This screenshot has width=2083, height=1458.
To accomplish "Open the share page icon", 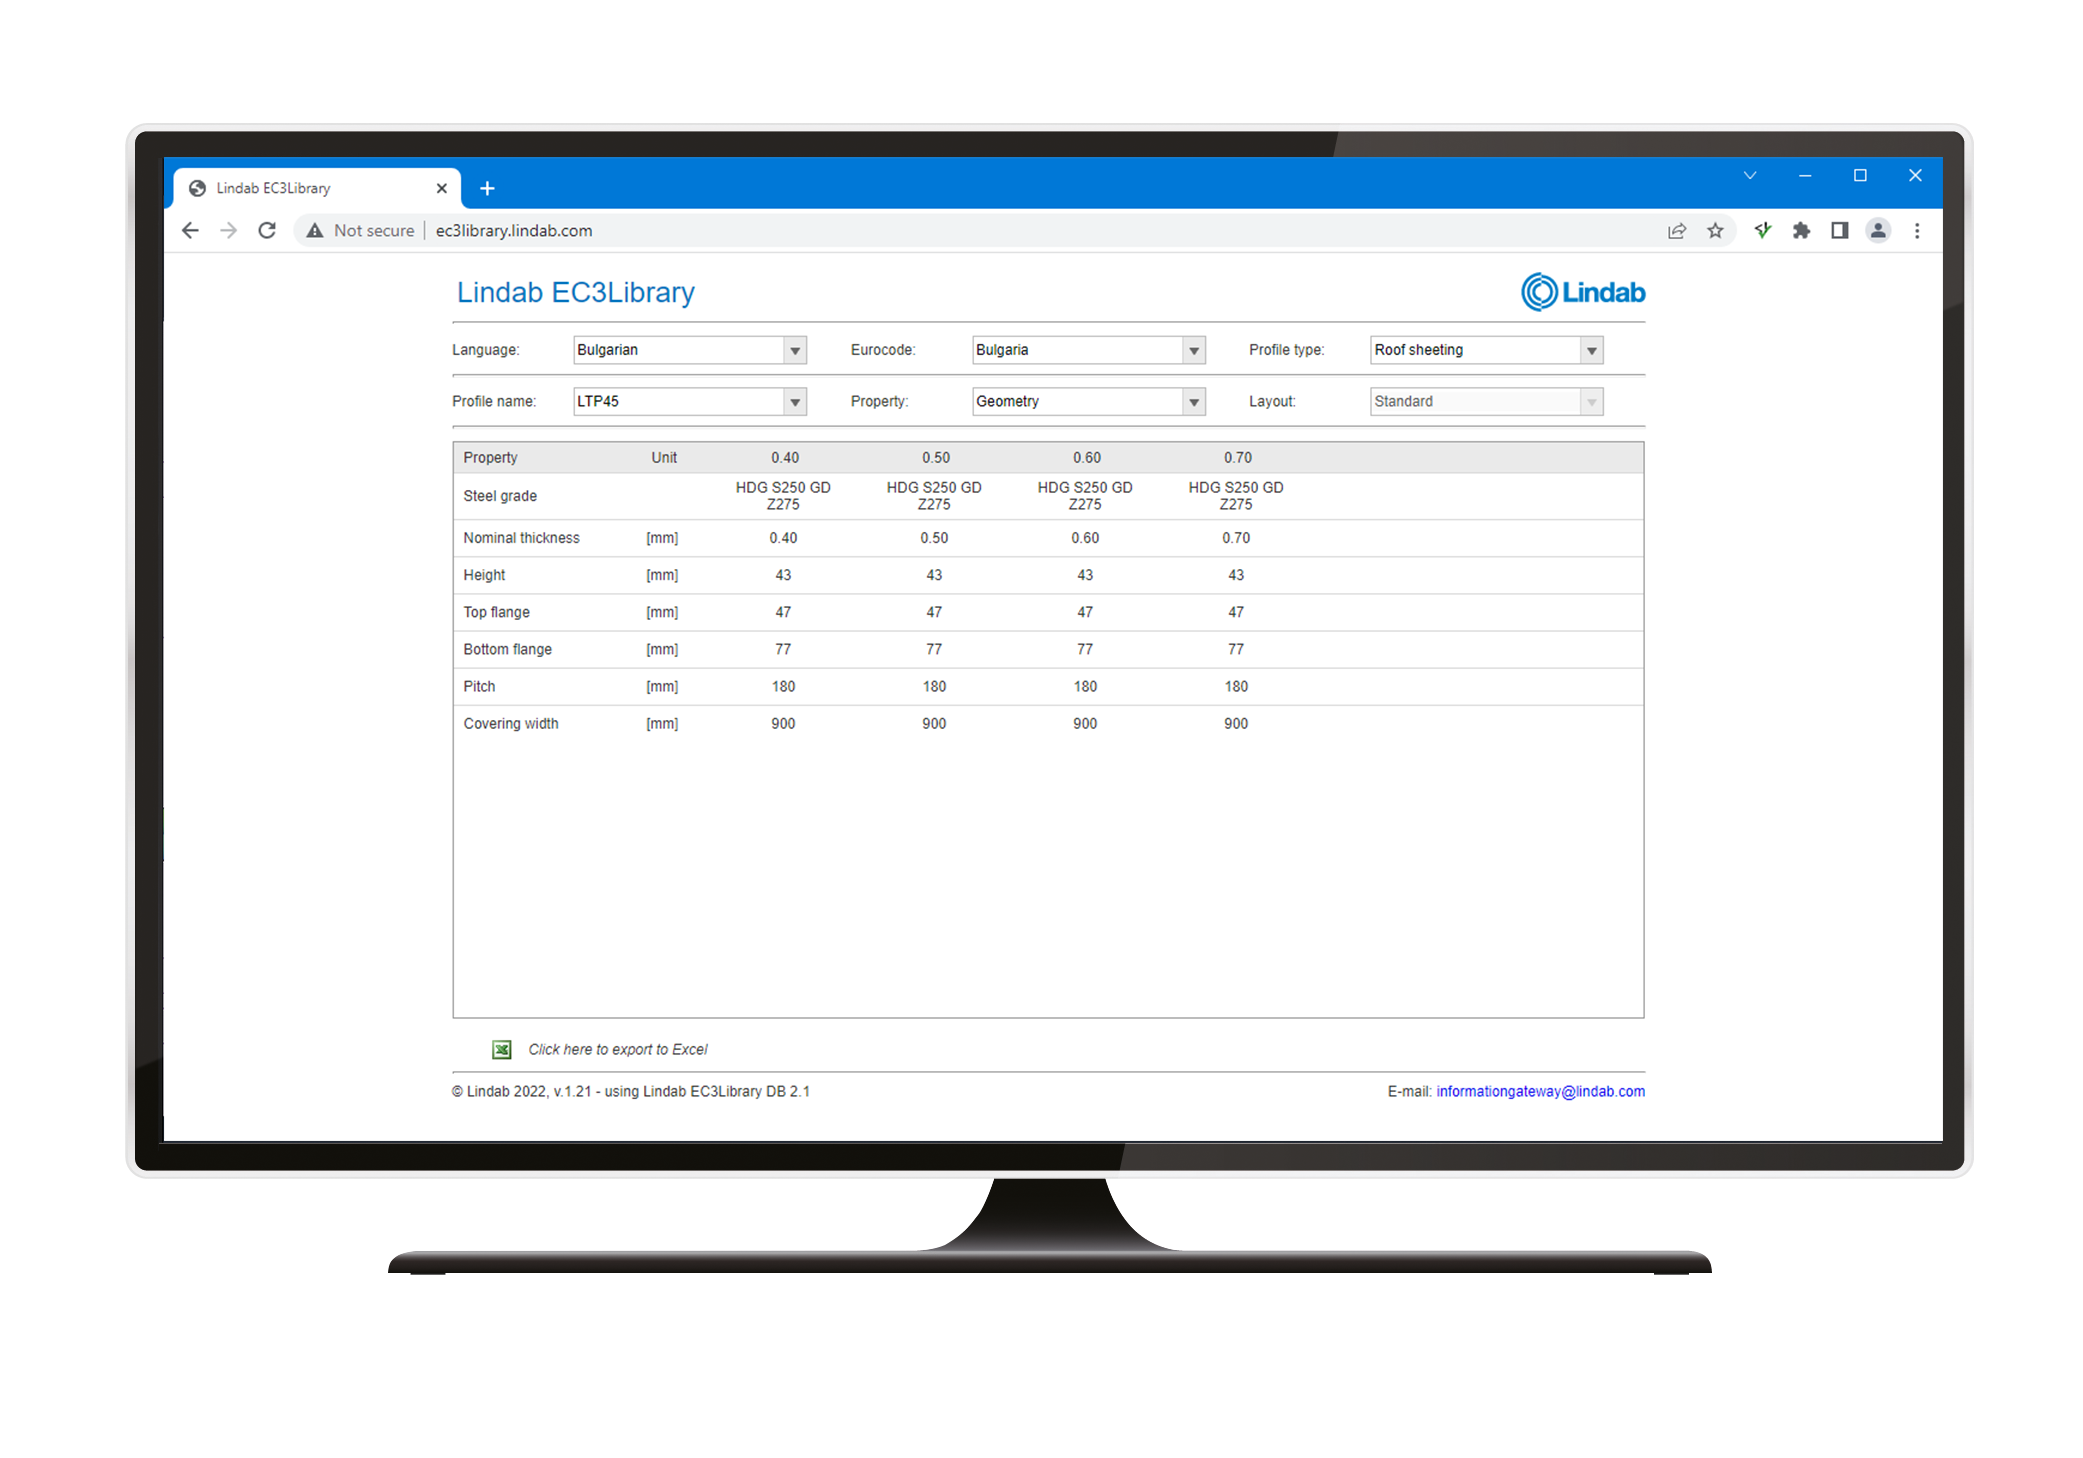I will tap(1677, 231).
